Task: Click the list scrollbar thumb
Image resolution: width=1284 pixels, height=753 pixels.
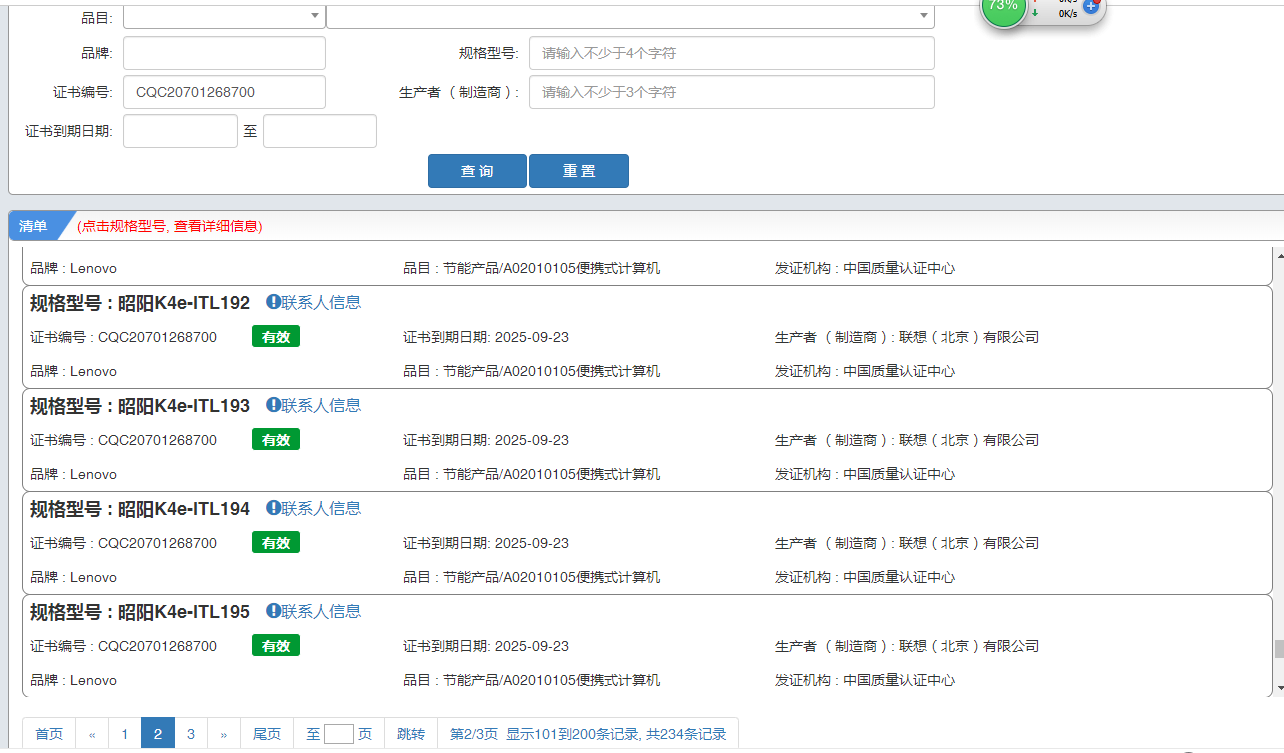Action: tap(1279, 648)
